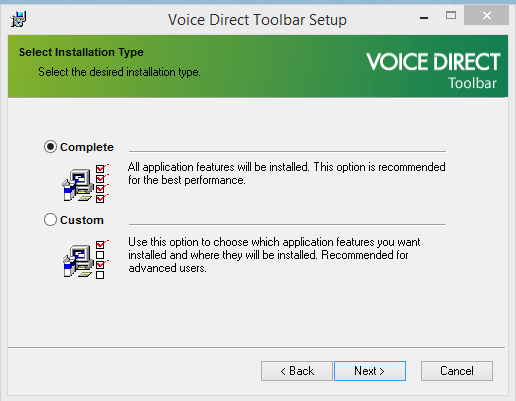Cancel the installation

point(457,371)
